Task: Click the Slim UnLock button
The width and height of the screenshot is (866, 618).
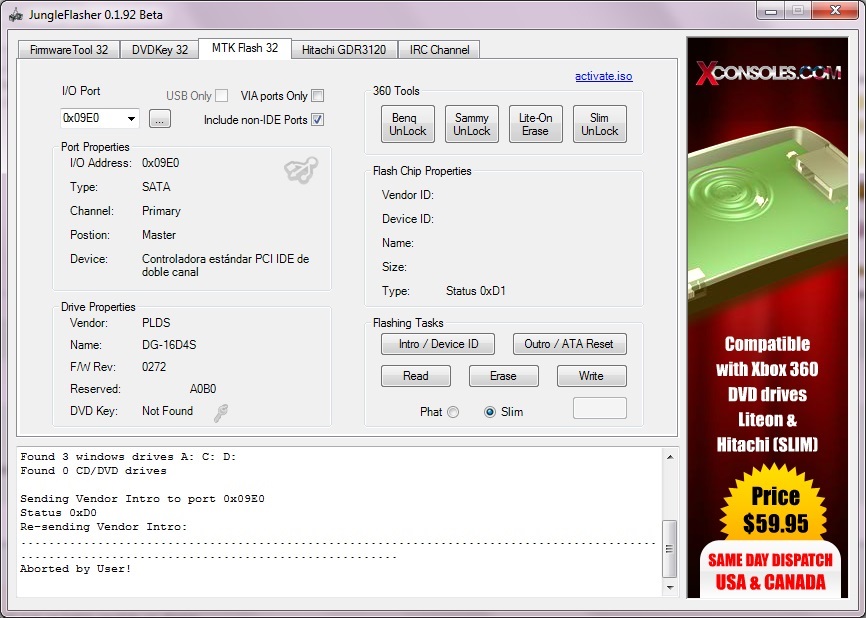Action: click(x=600, y=124)
